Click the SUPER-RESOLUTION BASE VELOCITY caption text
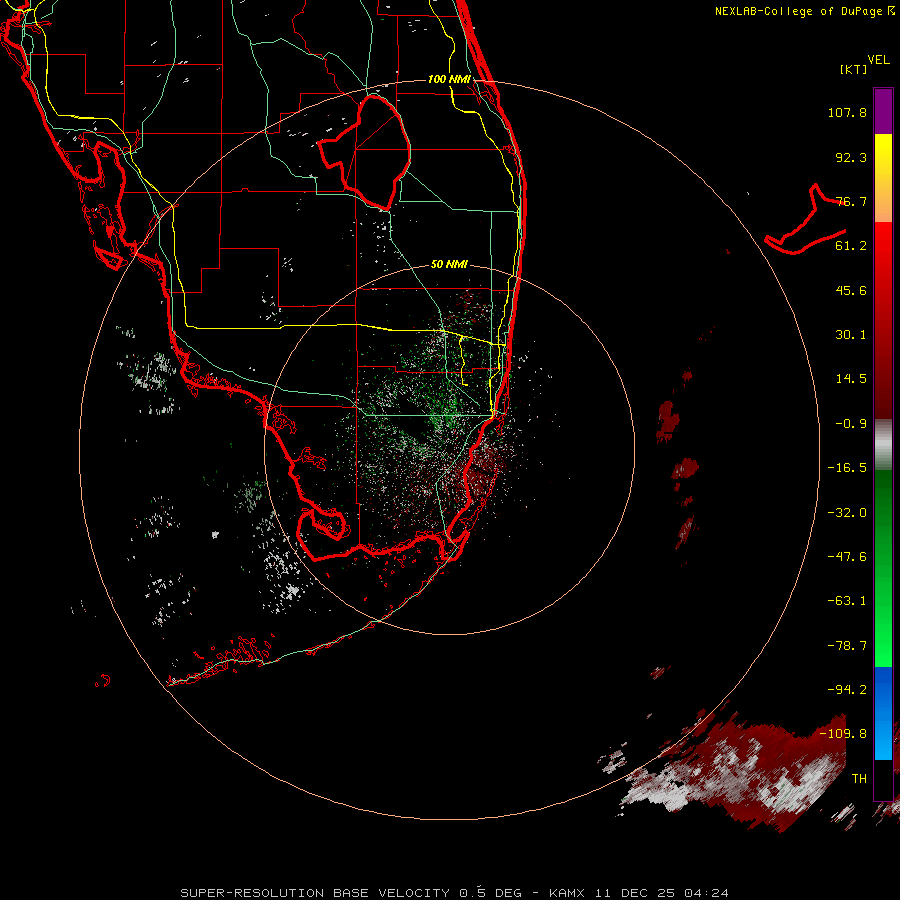 click(x=315, y=893)
